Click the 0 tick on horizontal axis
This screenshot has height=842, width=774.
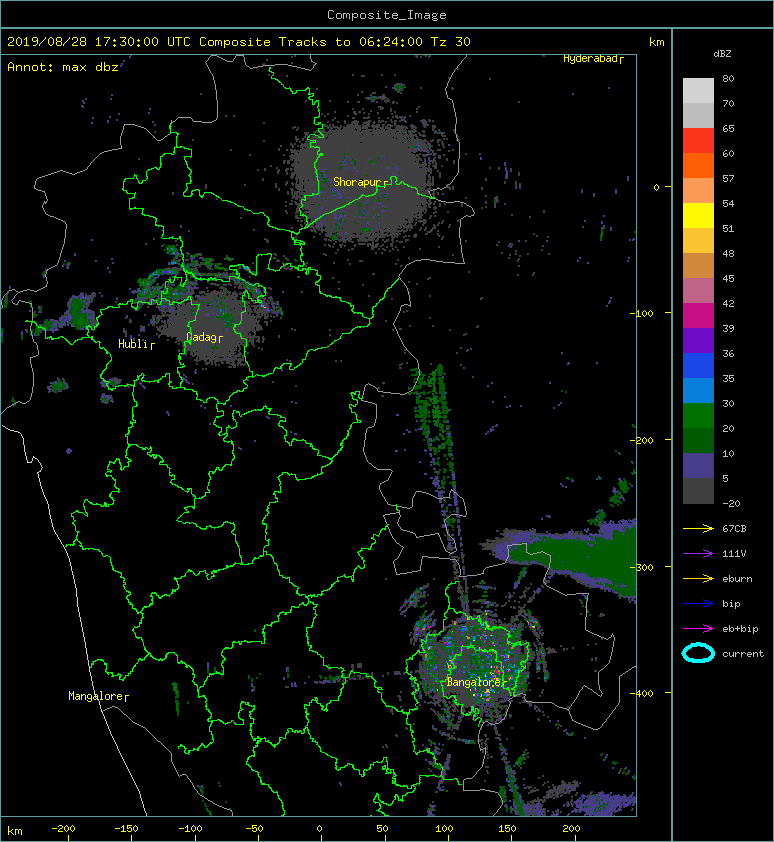[x=319, y=829]
